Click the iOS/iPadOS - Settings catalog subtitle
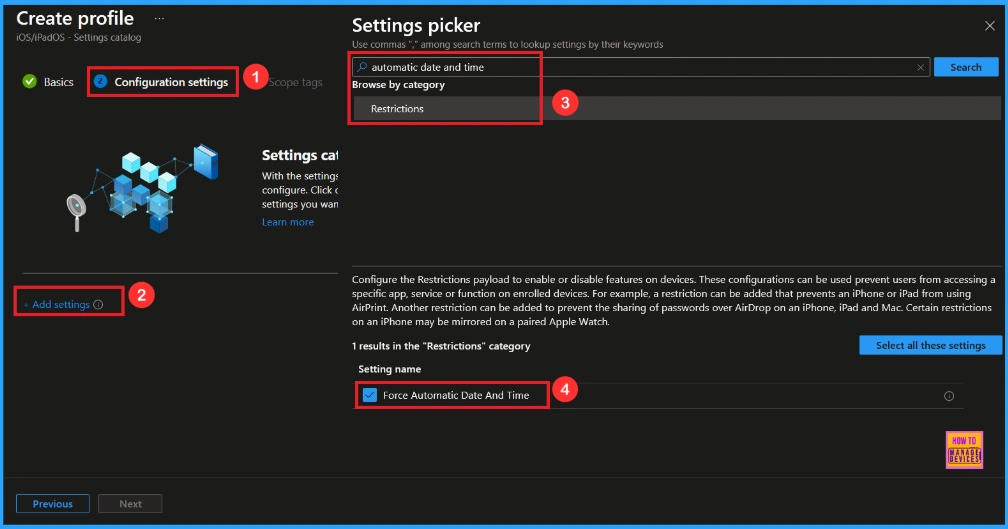 (x=78, y=37)
